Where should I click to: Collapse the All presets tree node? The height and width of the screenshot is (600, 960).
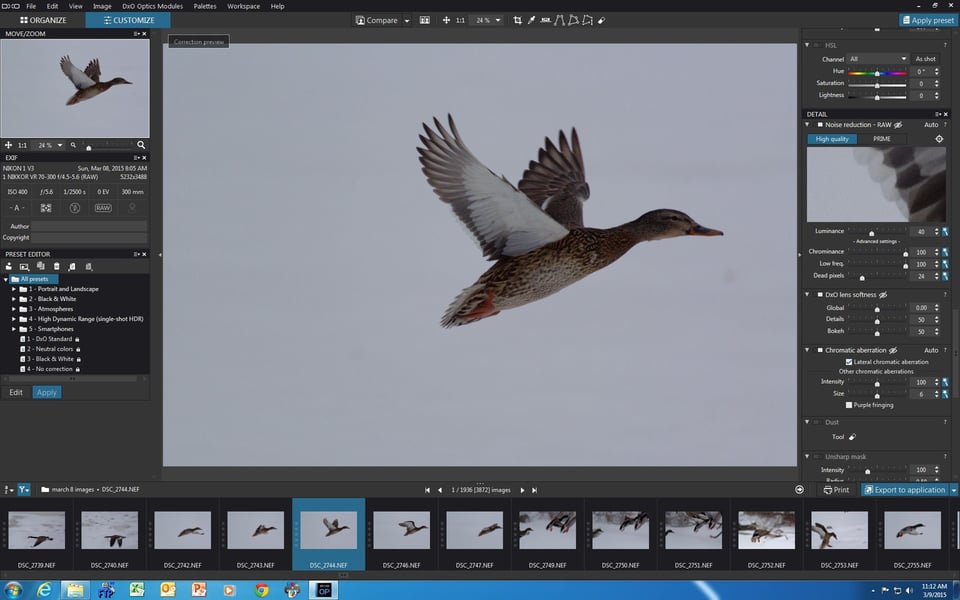coord(6,279)
